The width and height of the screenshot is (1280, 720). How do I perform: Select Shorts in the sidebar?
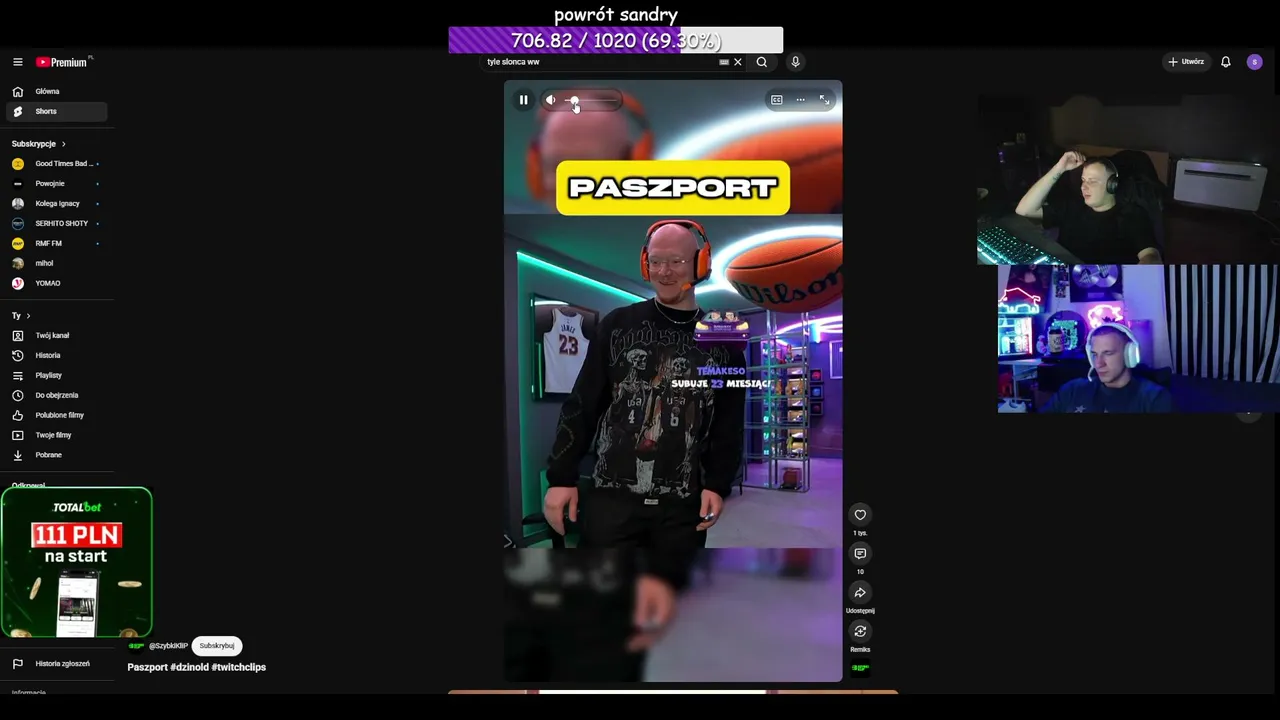(56, 111)
